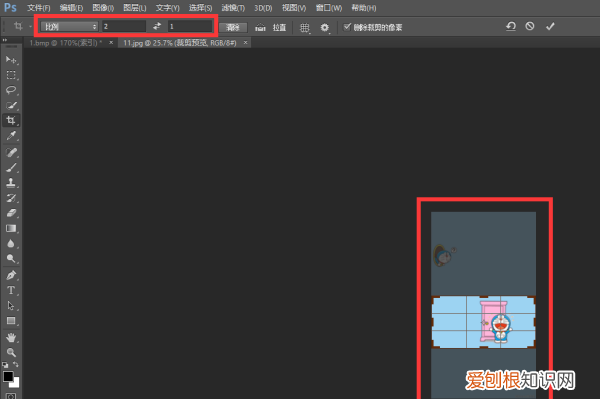Choose the Lasso tool
The width and height of the screenshot is (600, 399).
[11, 90]
